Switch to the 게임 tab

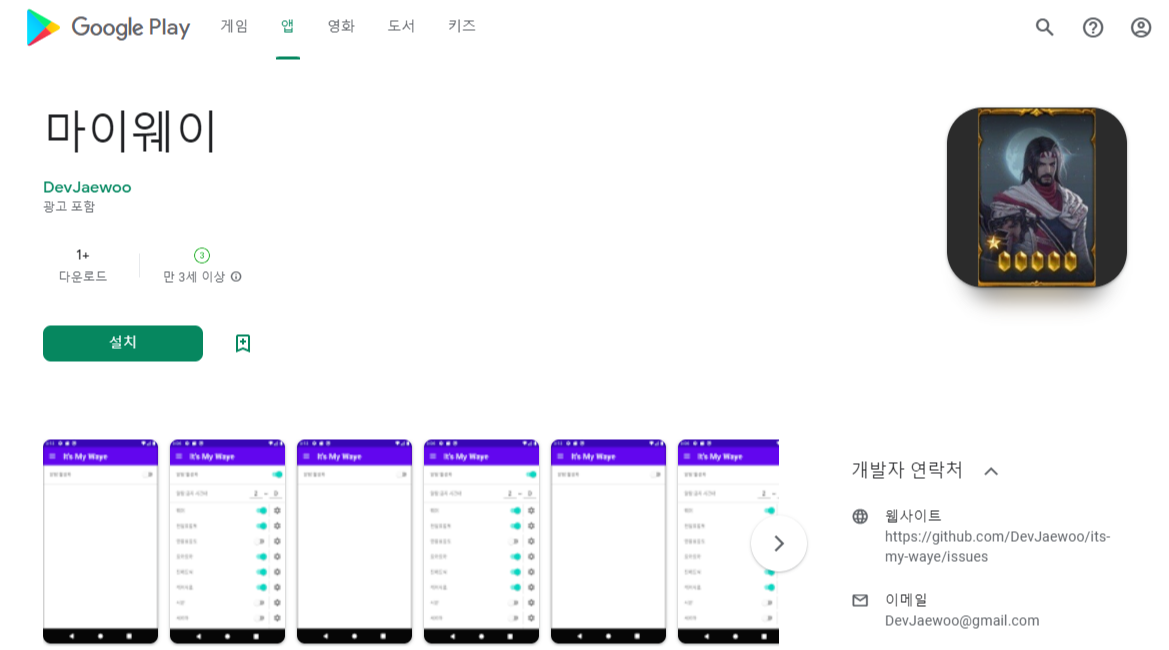(x=233, y=27)
